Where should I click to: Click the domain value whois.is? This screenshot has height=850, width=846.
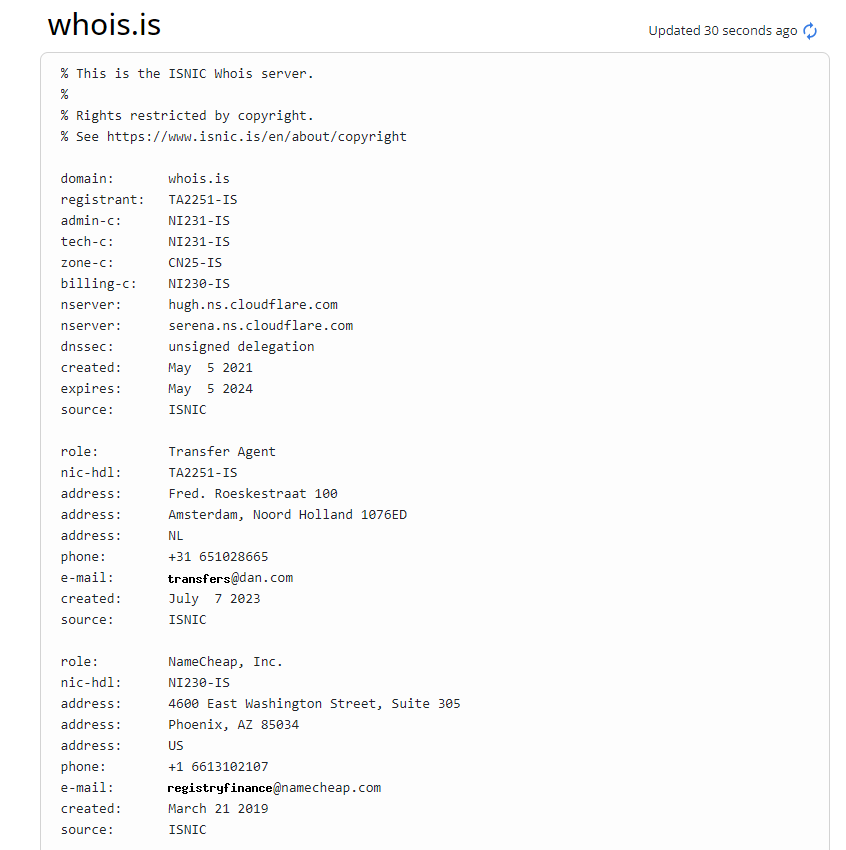pyautogui.click(x=199, y=178)
